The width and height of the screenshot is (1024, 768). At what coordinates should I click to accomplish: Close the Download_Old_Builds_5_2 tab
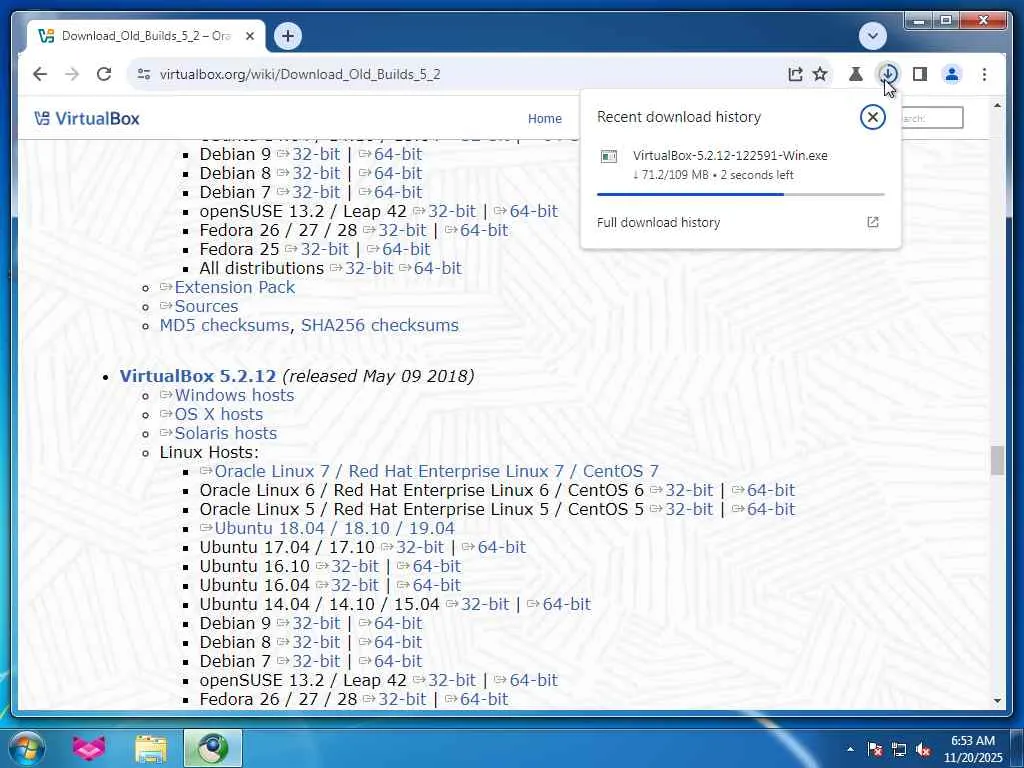(249, 36)
